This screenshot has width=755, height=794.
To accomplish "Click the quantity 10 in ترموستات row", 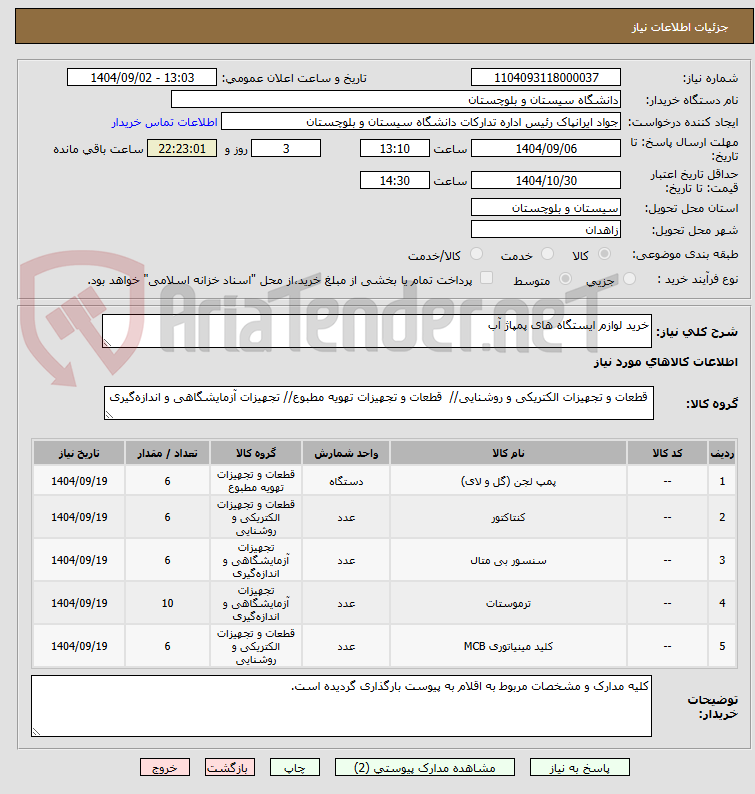I will pyautogui.click(x=168, y=603).
